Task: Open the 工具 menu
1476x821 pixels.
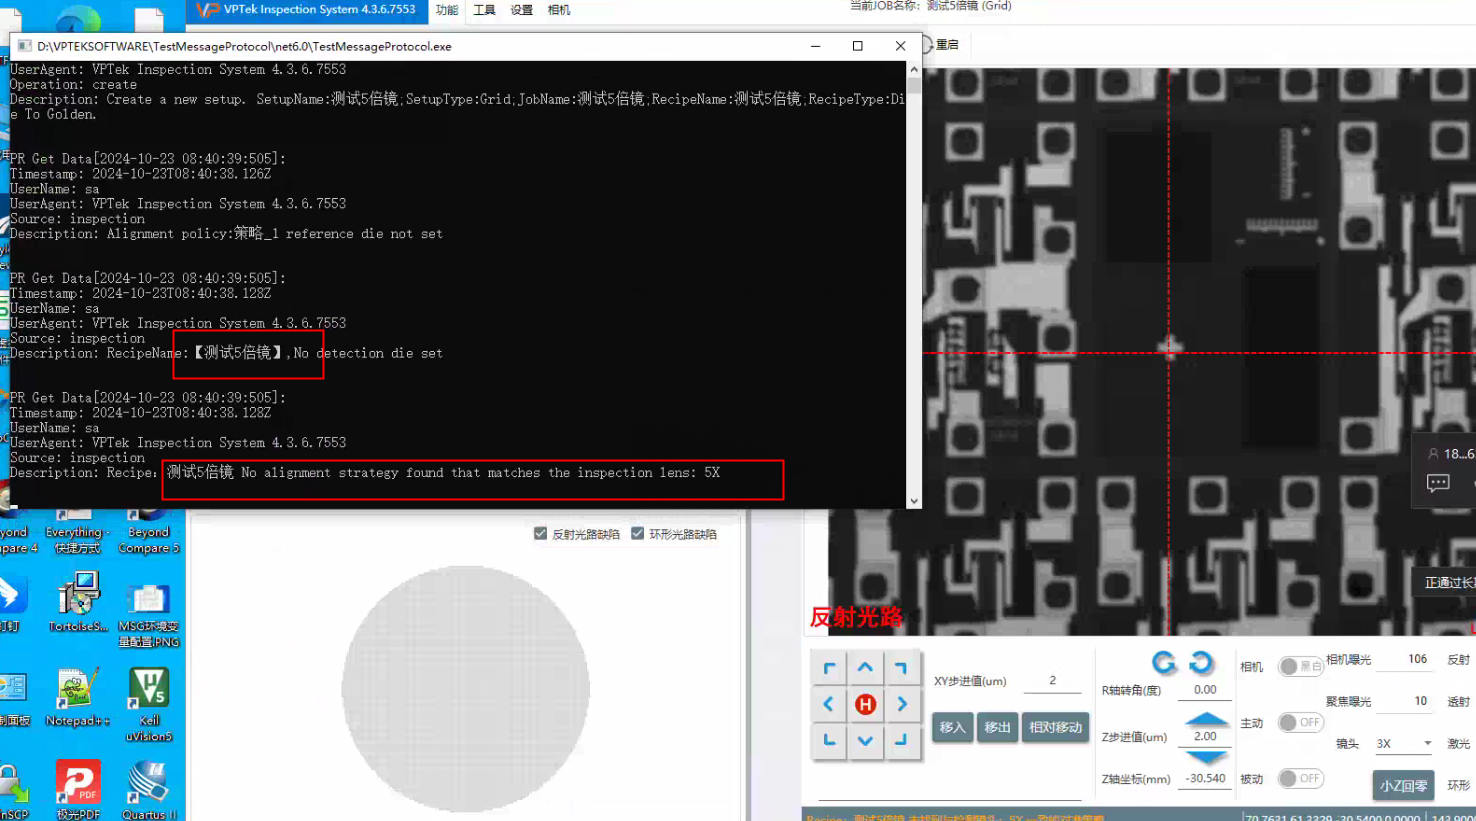Action: point(484,10)
